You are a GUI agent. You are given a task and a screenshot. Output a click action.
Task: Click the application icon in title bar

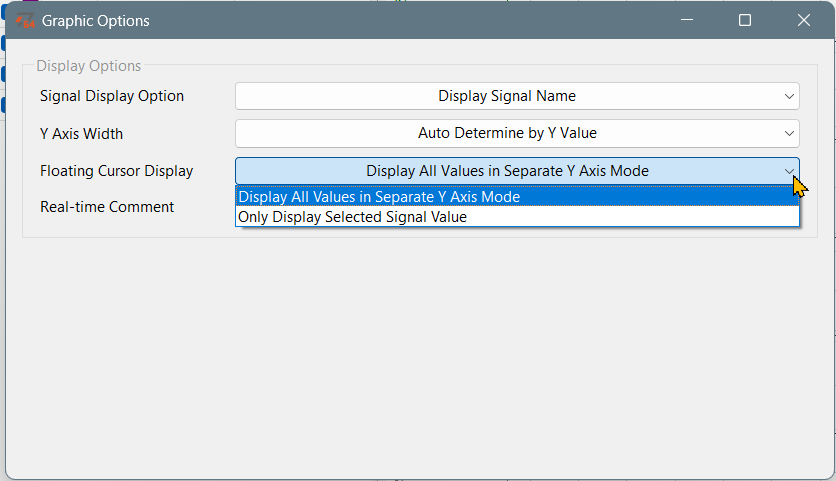pos(25,21)
